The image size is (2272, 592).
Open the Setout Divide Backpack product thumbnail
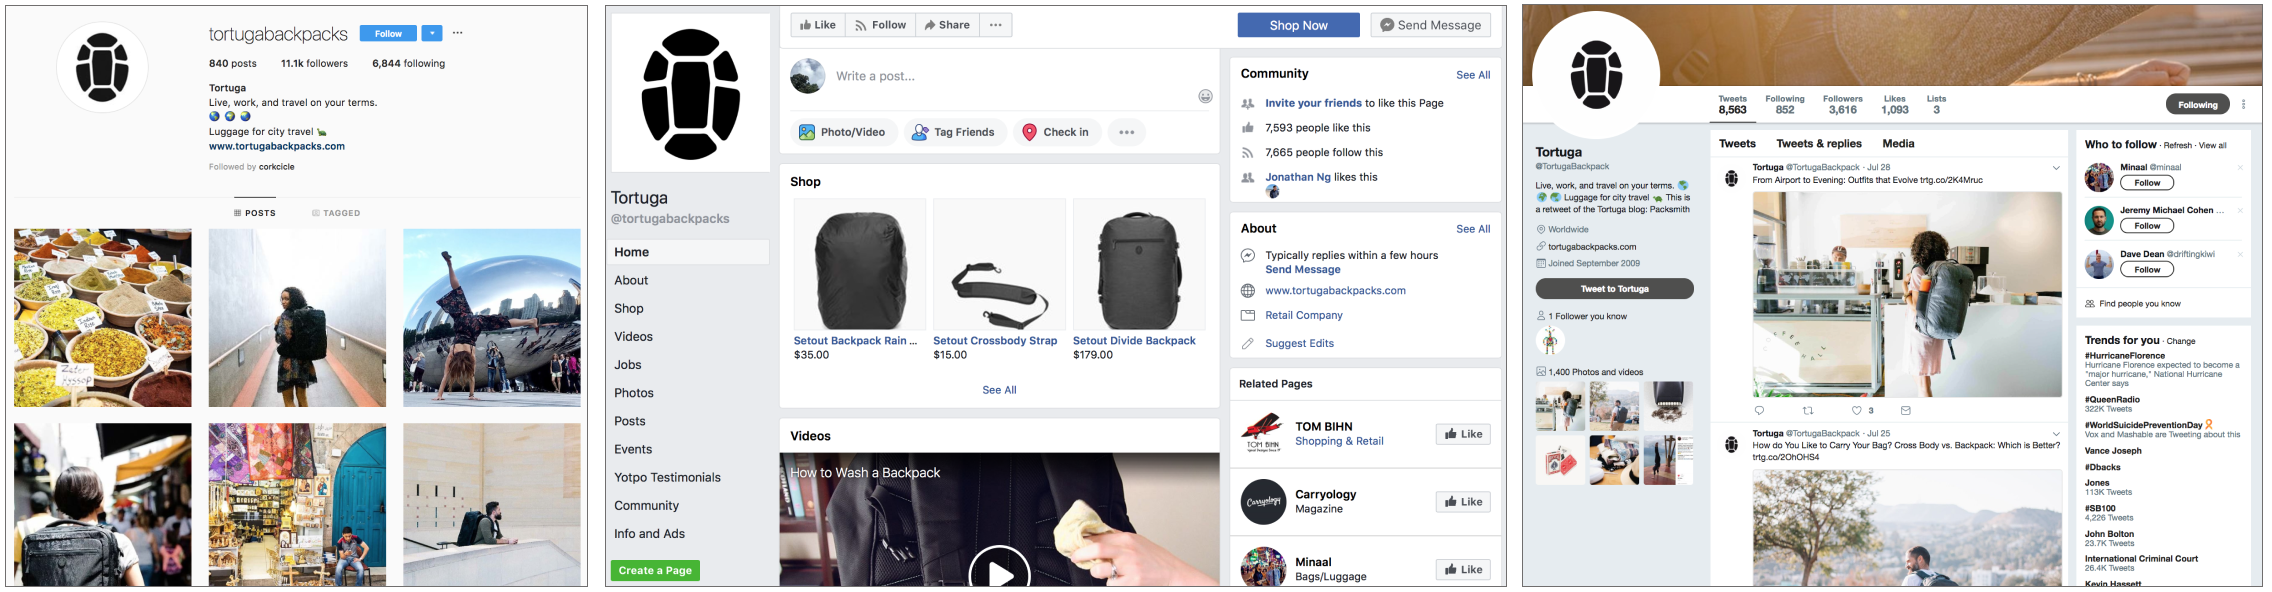pos(1138,264)
